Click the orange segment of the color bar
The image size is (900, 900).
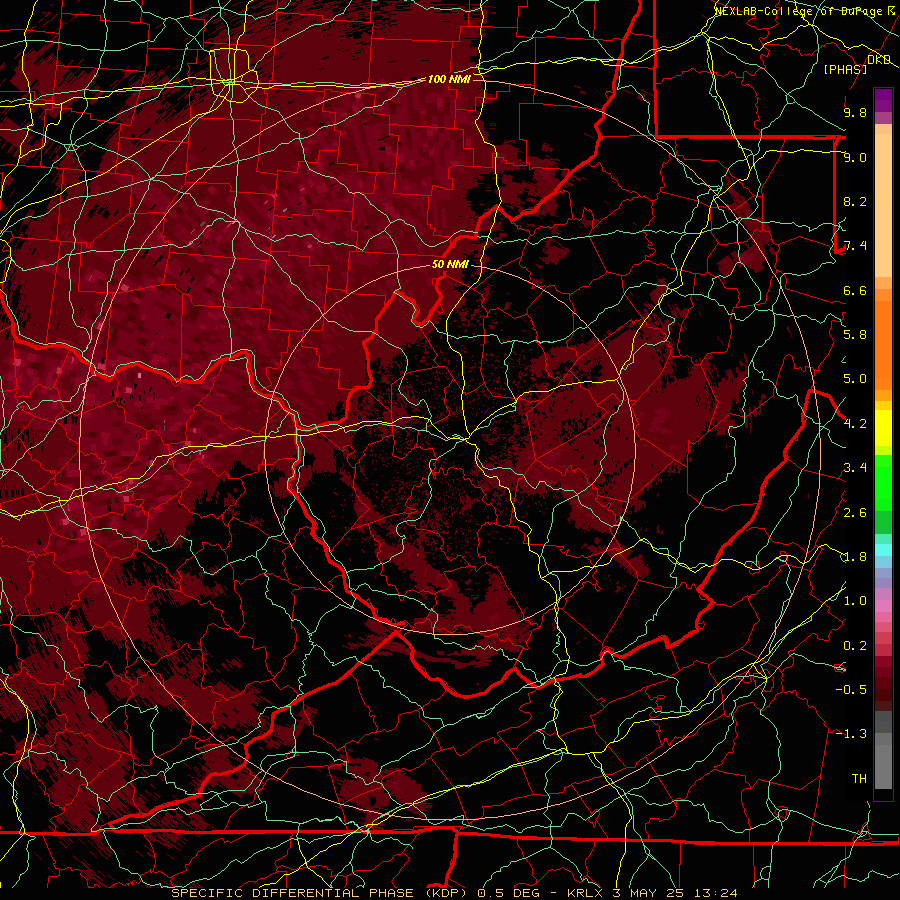883,344
